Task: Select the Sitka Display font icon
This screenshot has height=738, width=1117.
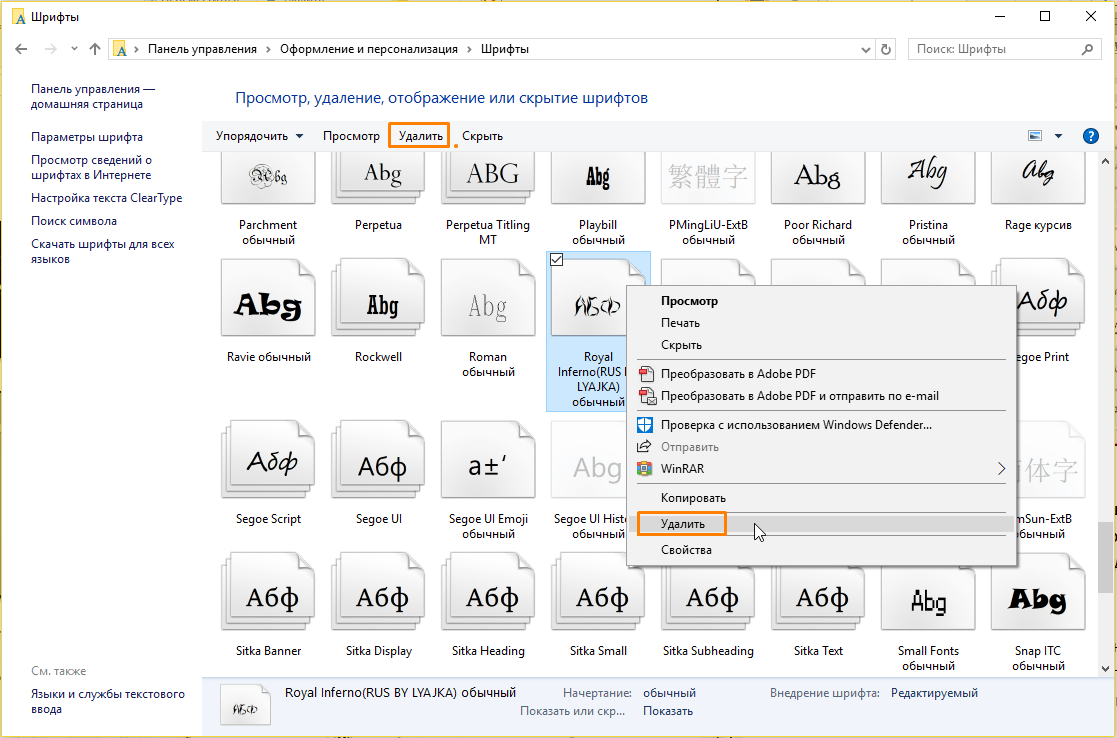Action: 378,591
